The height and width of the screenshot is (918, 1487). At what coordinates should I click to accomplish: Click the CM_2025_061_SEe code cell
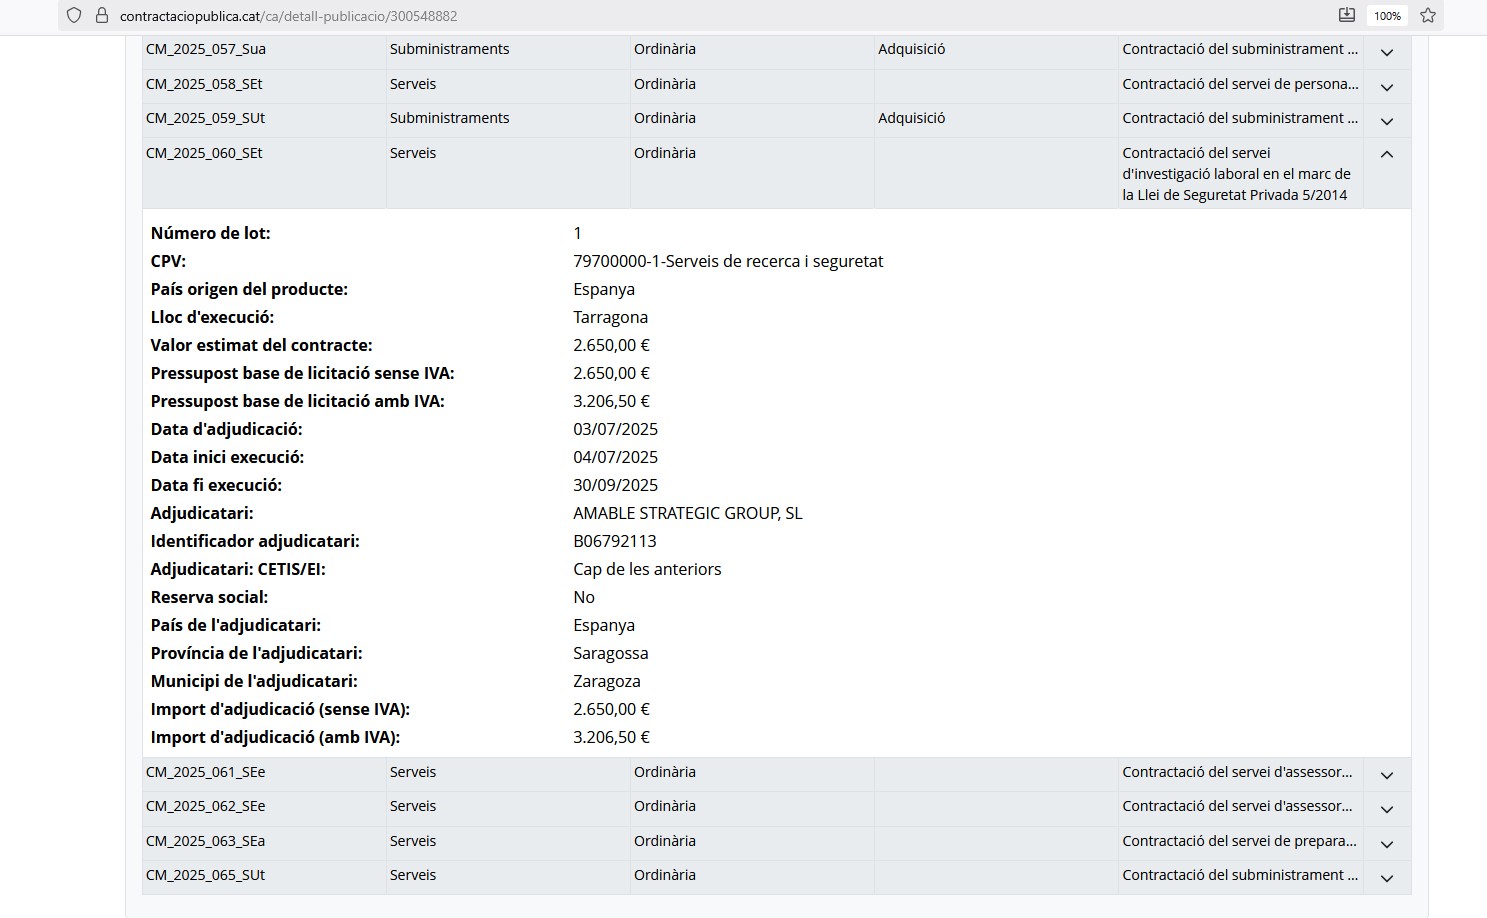click(x=206, y=772)
